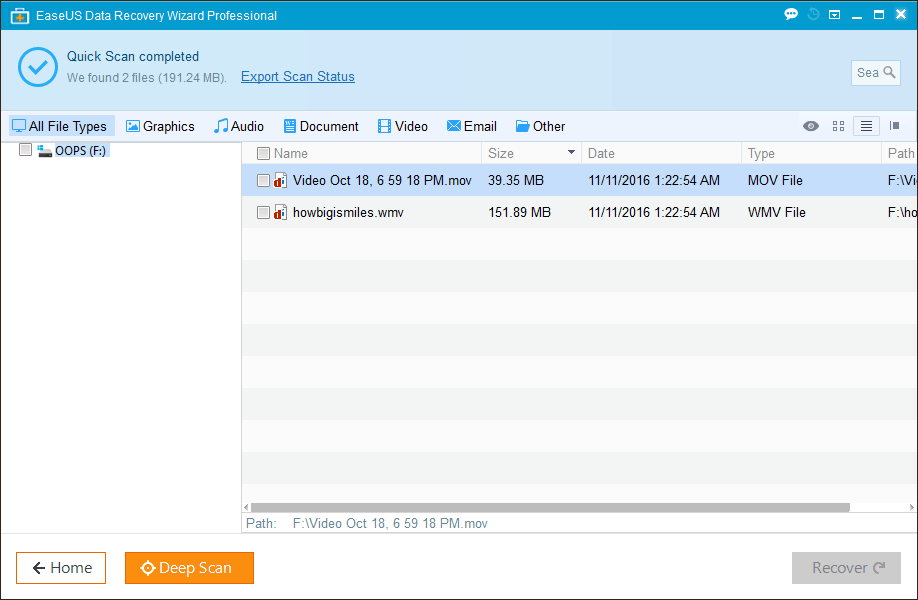
Task: Click the search magnifier icon
Action: click(x=889, y=72)
